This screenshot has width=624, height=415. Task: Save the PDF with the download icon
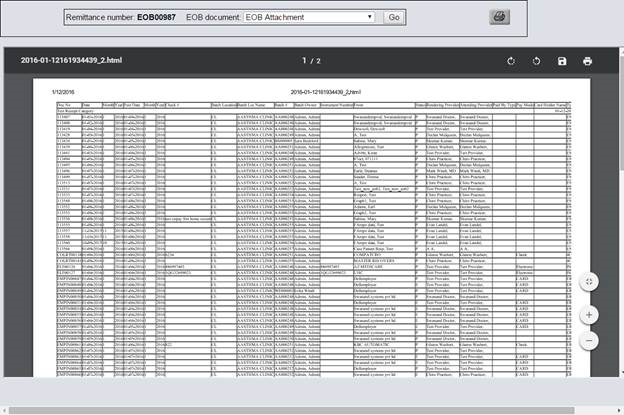point(562,61)
